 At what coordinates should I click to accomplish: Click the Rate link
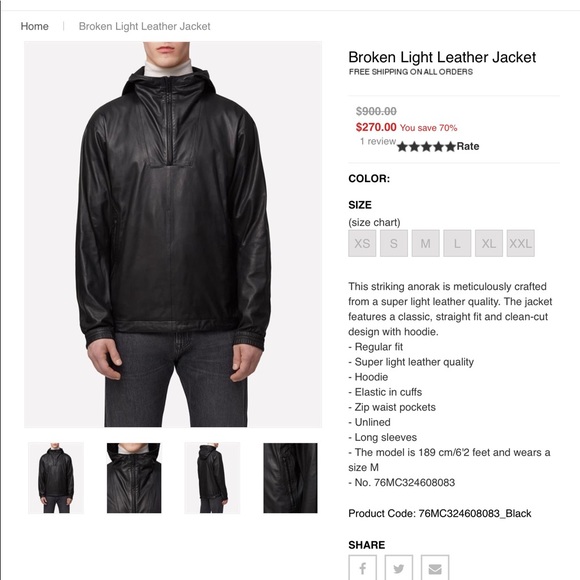pos(468,146)
